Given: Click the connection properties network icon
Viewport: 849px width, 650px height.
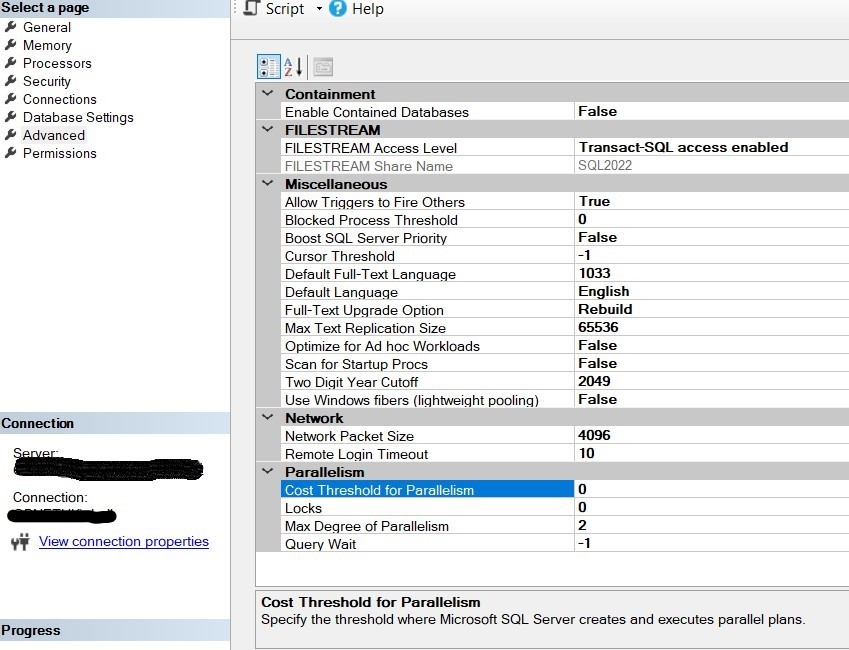Looking at the screenshot, I should pos(20,542).
